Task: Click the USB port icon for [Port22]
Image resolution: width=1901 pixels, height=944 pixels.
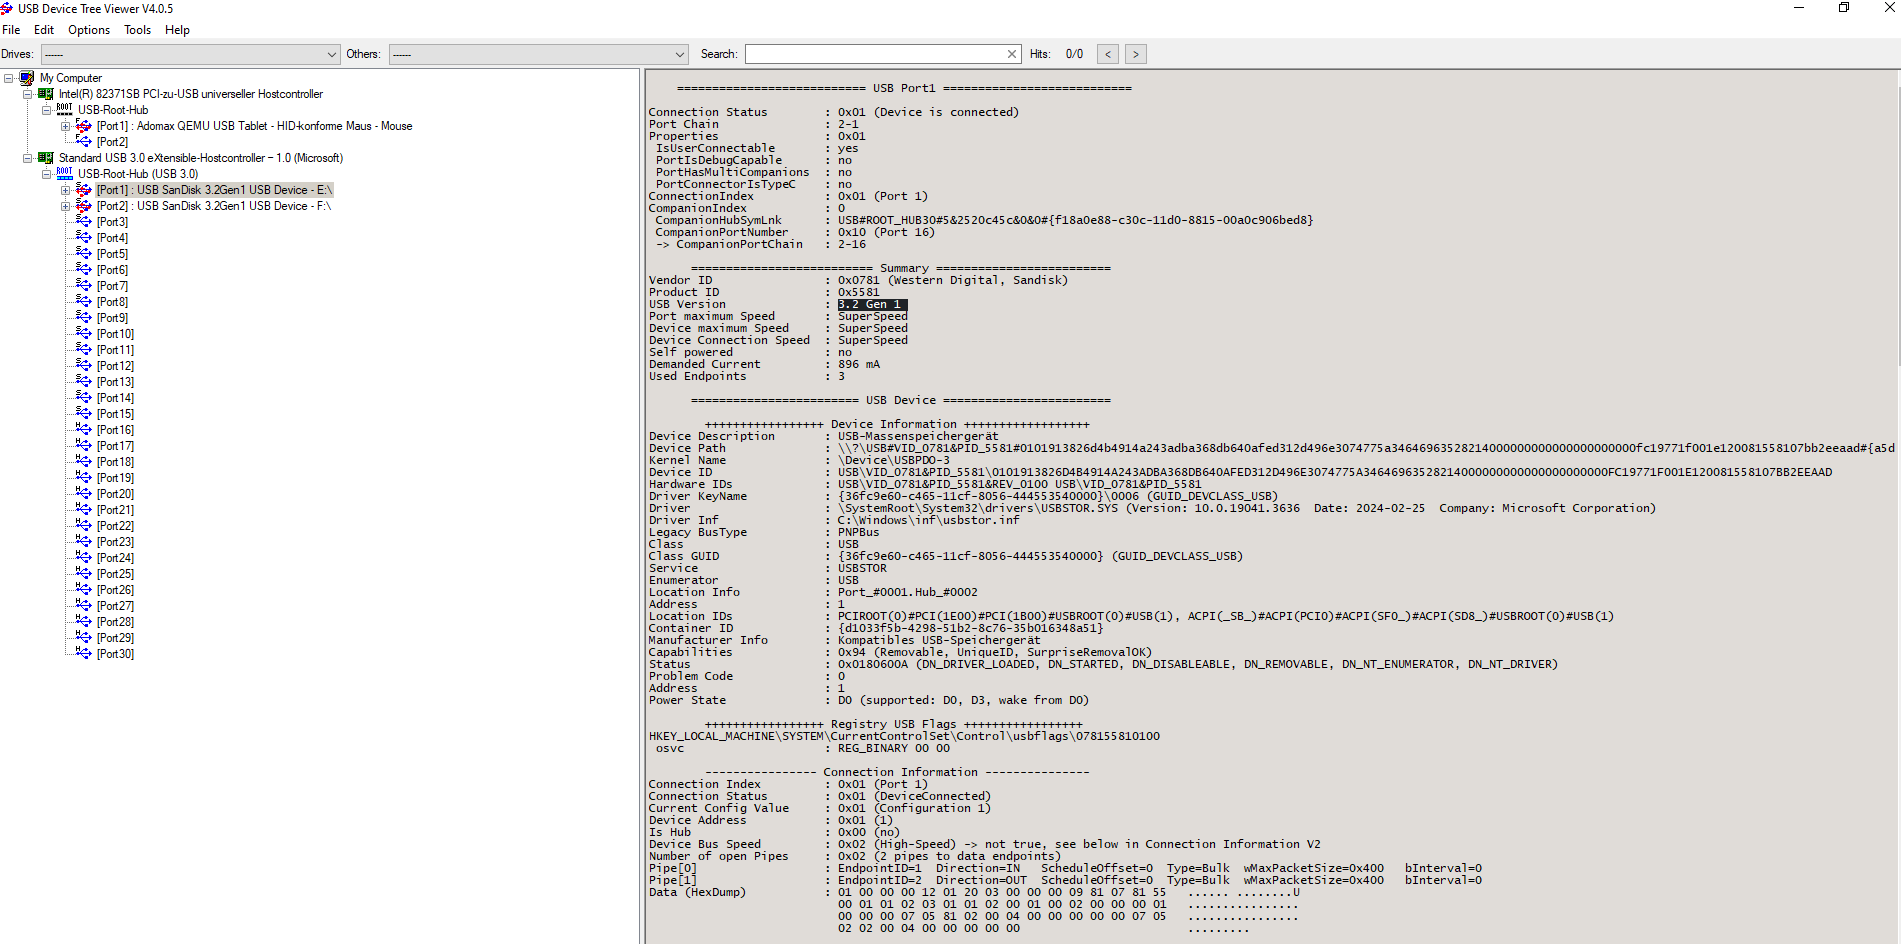Action: 84,526
